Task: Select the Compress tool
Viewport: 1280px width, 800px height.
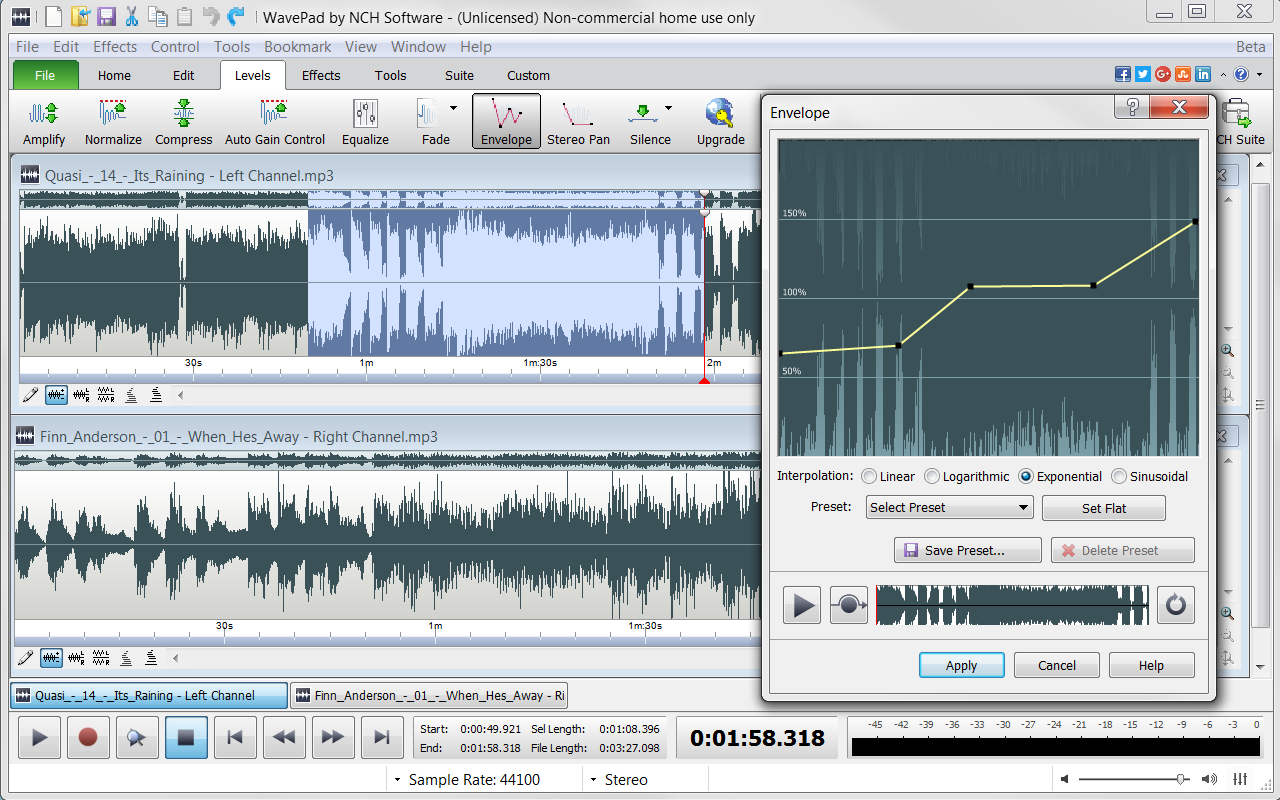Action: pos(183,120)
